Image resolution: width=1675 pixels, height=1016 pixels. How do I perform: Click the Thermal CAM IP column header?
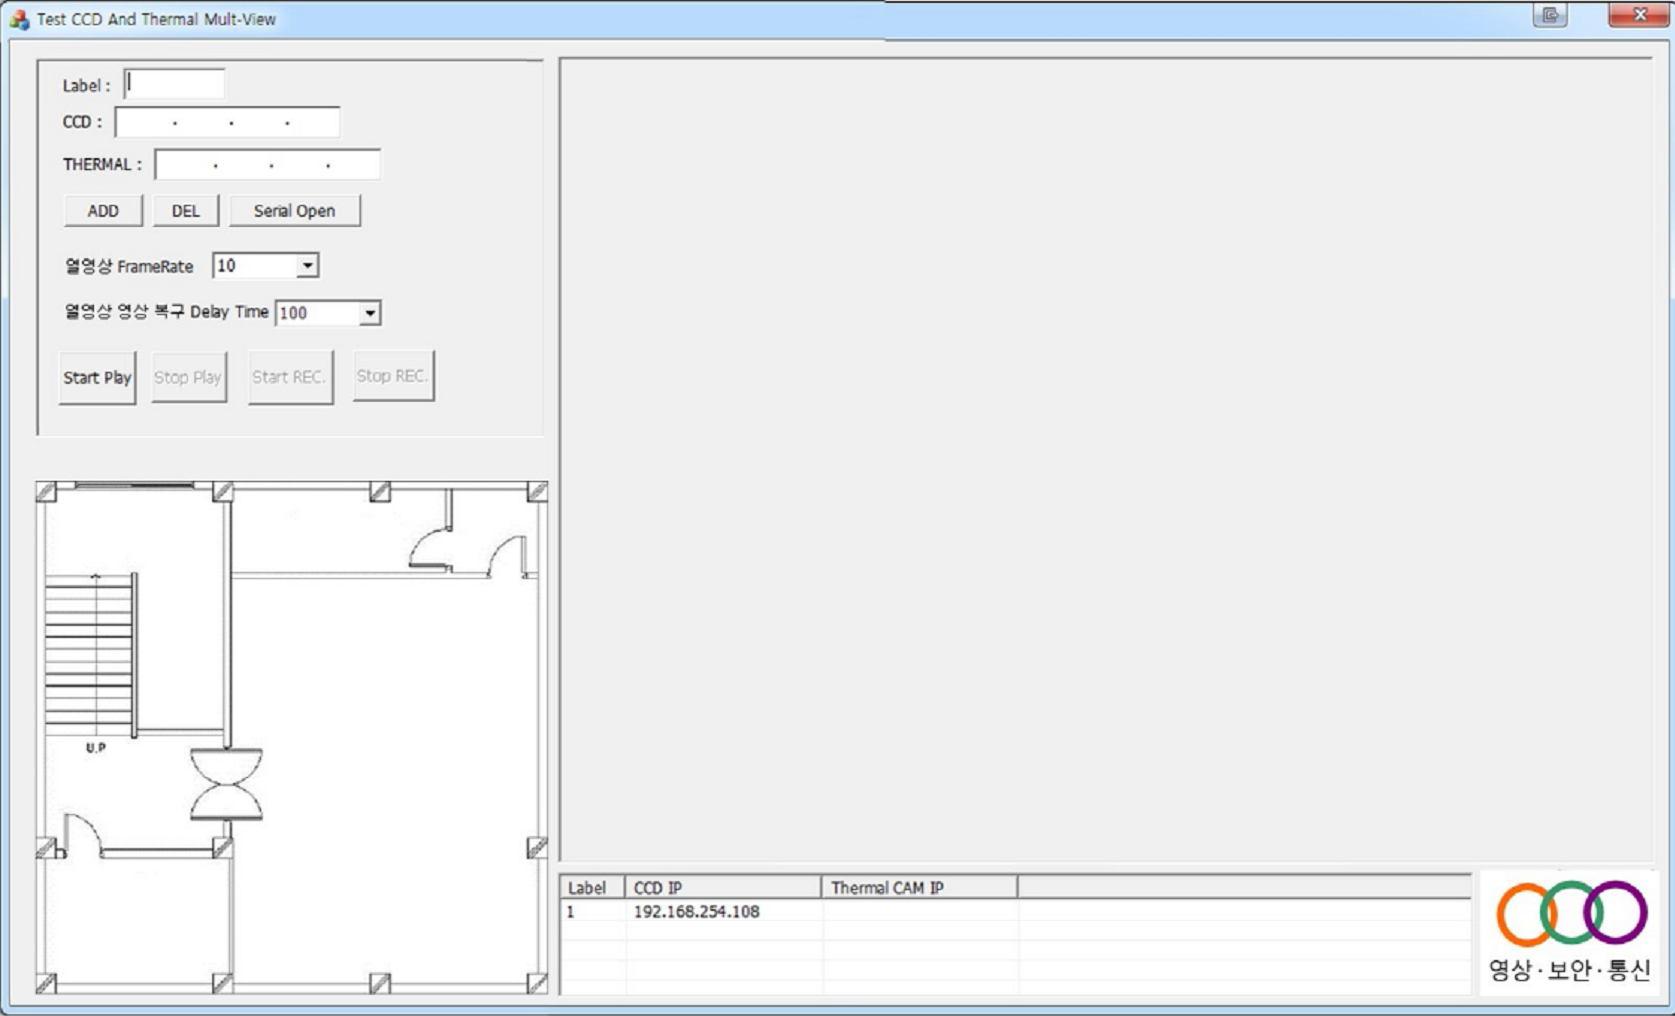[x=920, y=887]
